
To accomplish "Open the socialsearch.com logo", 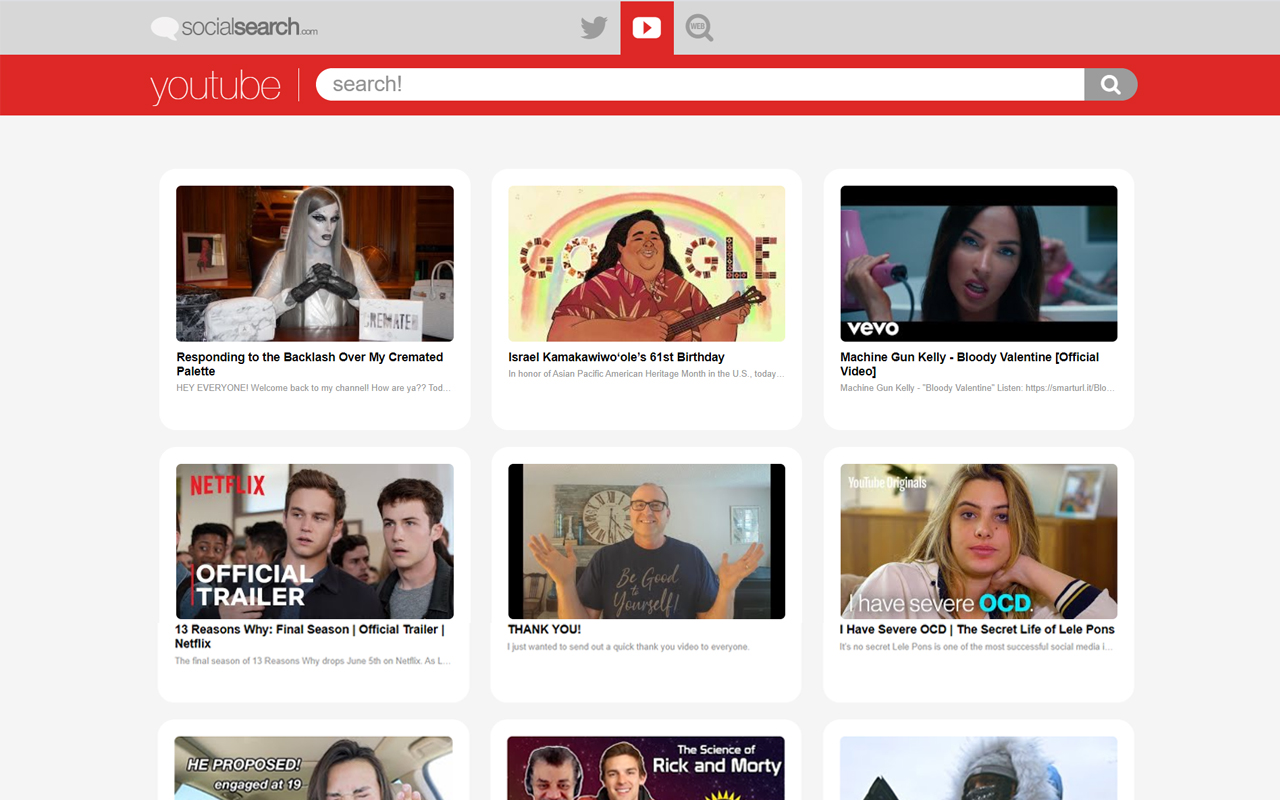I will coord(235,28).
